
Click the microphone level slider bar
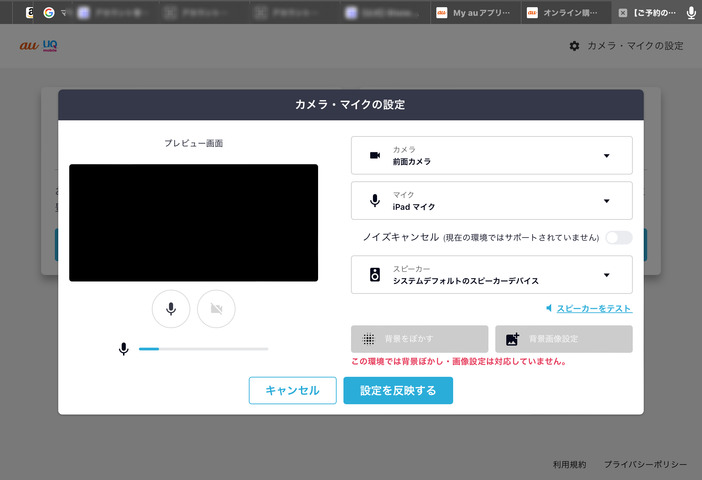[203, 349]
